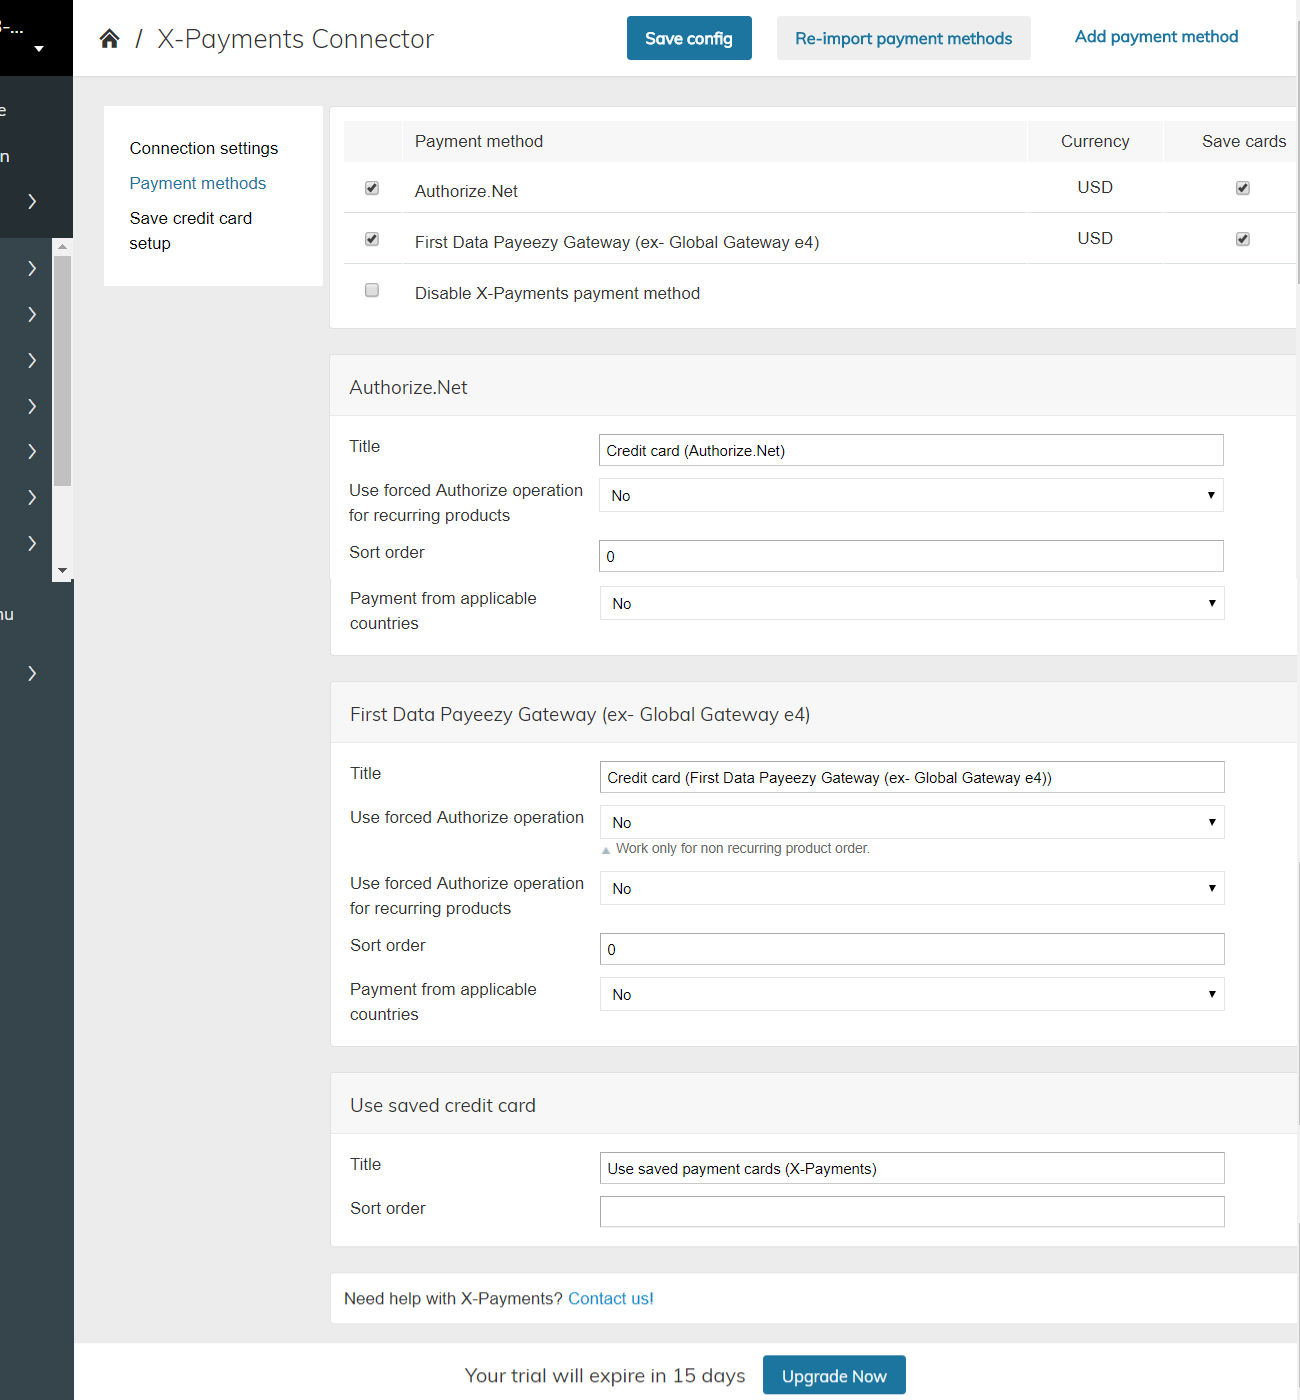Click sidebar scrollbar down arrow
Viewport: 1300px width, 1400px height.
62,571
